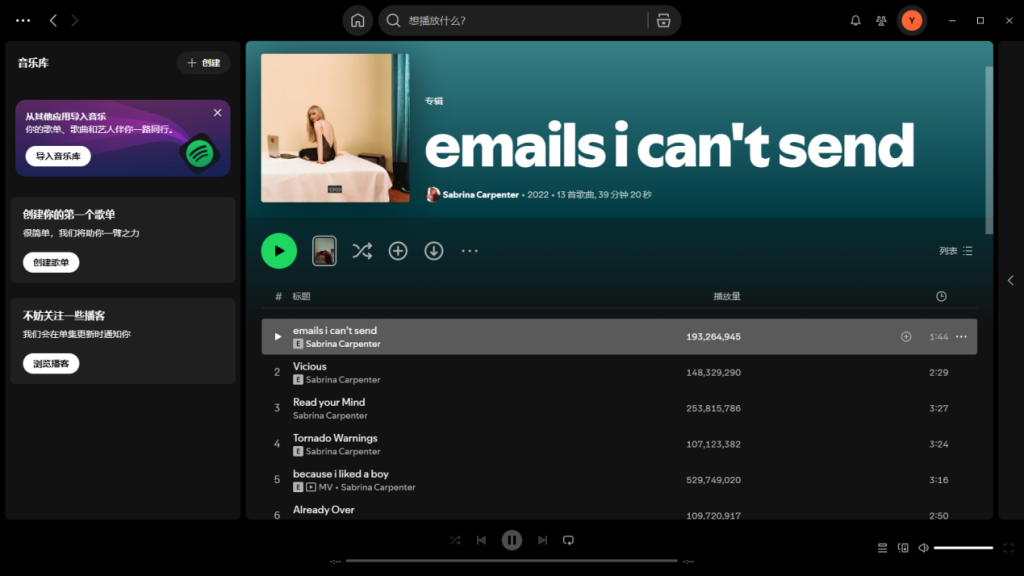Click the play count column header
The width and height of the screenshot is (1024, 576).
727,296
